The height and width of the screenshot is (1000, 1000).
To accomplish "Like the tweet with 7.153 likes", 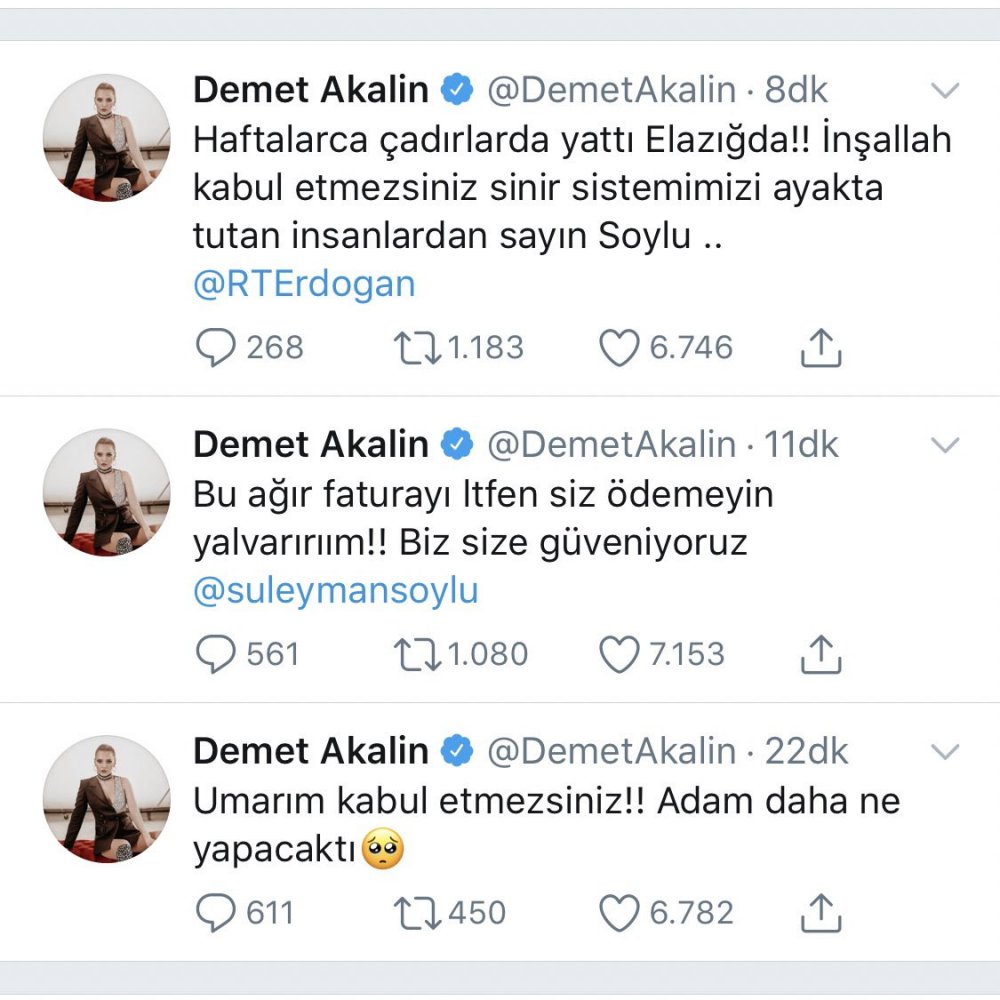I will [618, 654].
